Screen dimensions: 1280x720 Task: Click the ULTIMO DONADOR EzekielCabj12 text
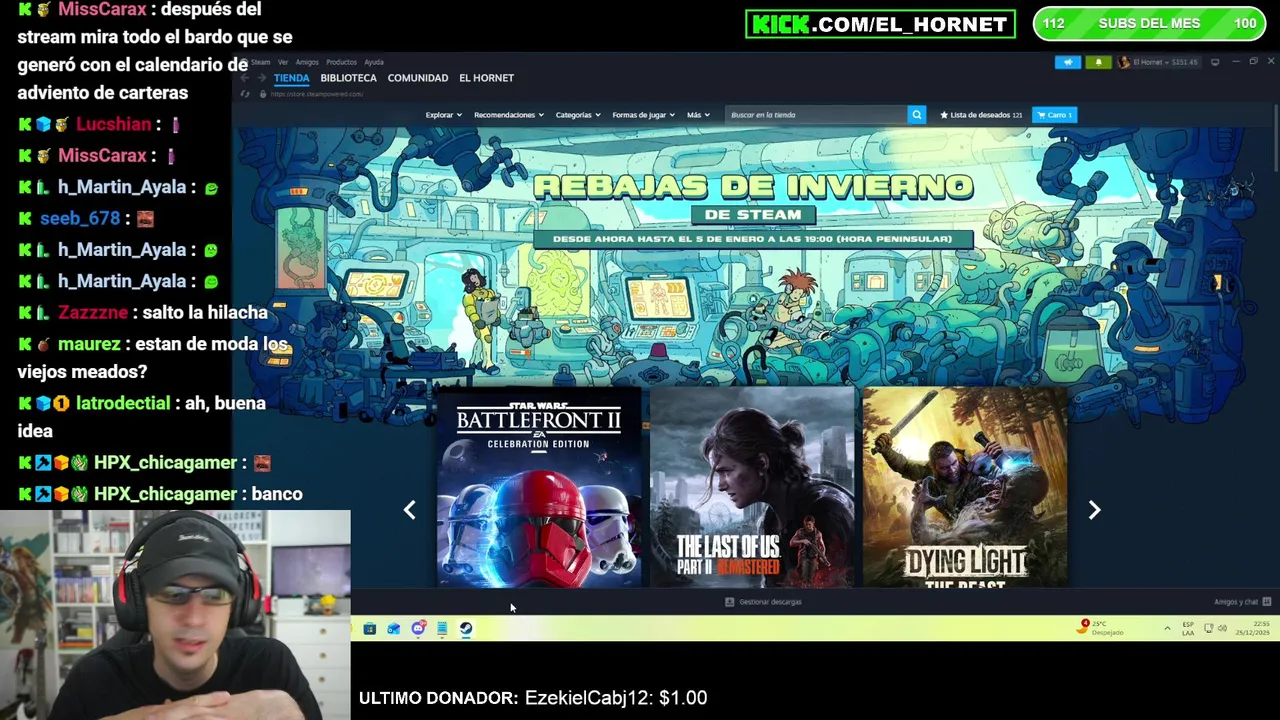[533, 698]
